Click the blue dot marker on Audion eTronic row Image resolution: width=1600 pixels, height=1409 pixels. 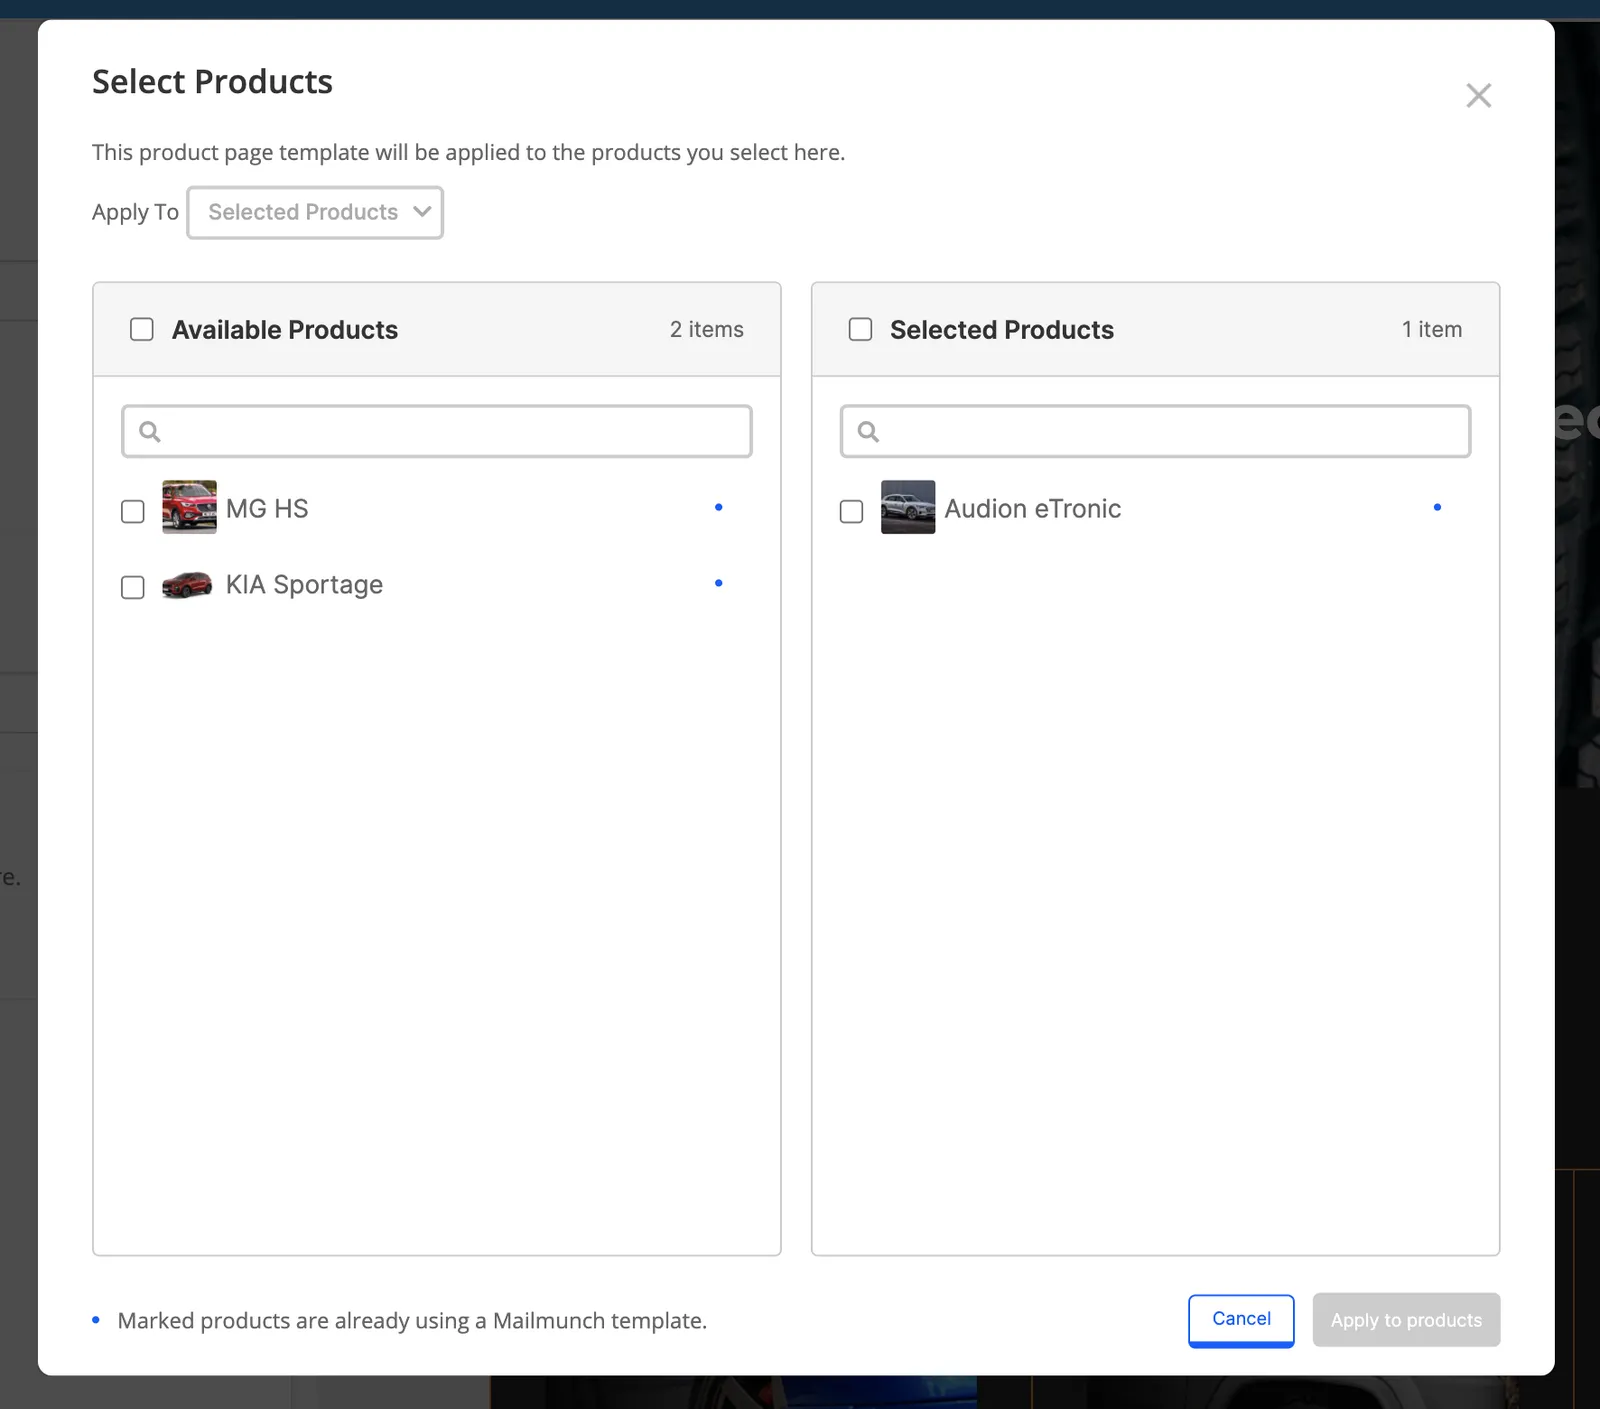1437,507
